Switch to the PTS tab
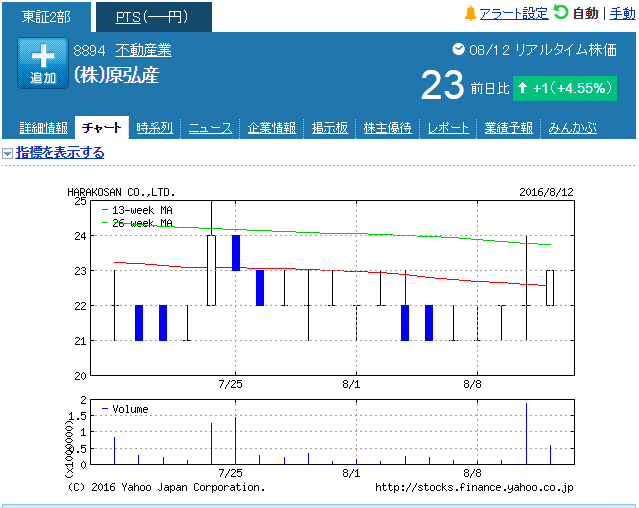The height and width of the screenshot is (508, 639). (x=154, y=17)
